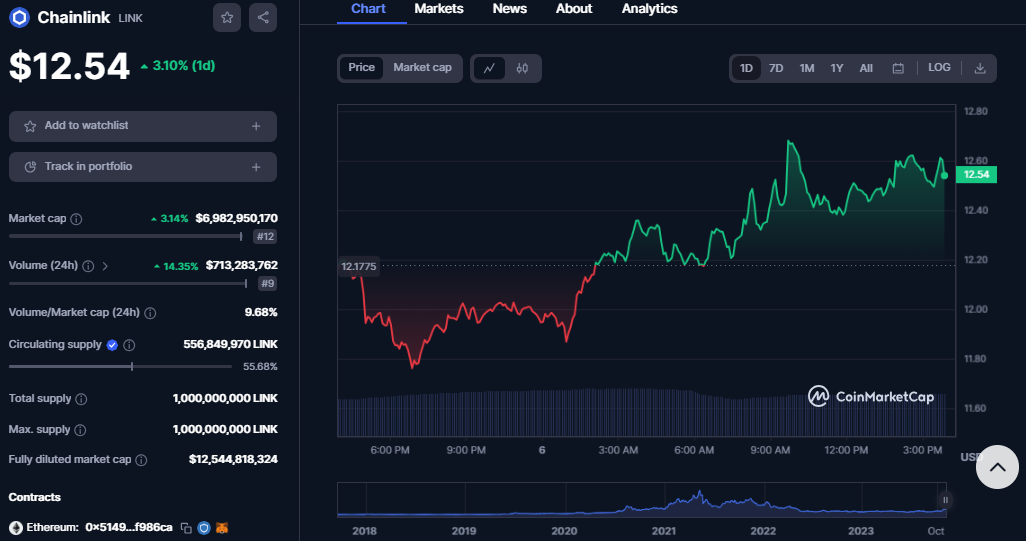Select the 7D time range
Image resolution: width=1026 pixels, height=541 pixels.
(776, 68)
